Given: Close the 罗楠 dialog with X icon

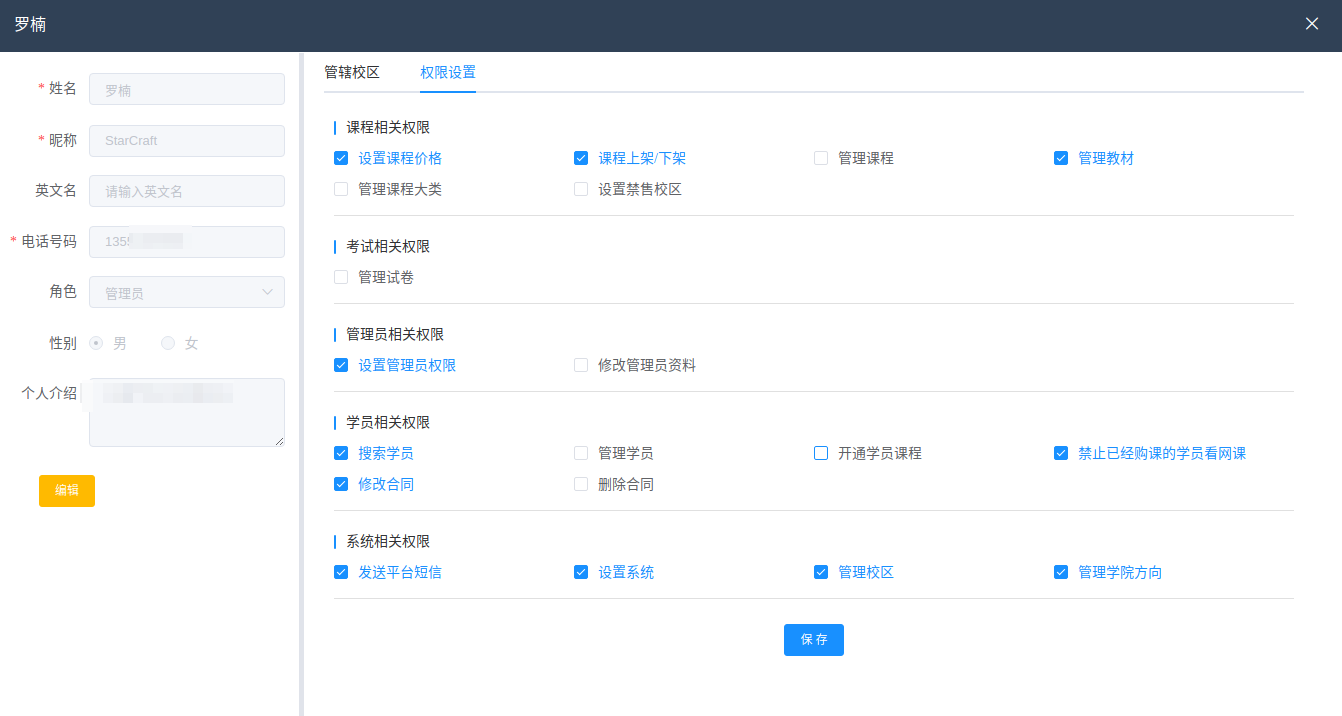Looking at the screenshot, I should tap(1312, 24).
